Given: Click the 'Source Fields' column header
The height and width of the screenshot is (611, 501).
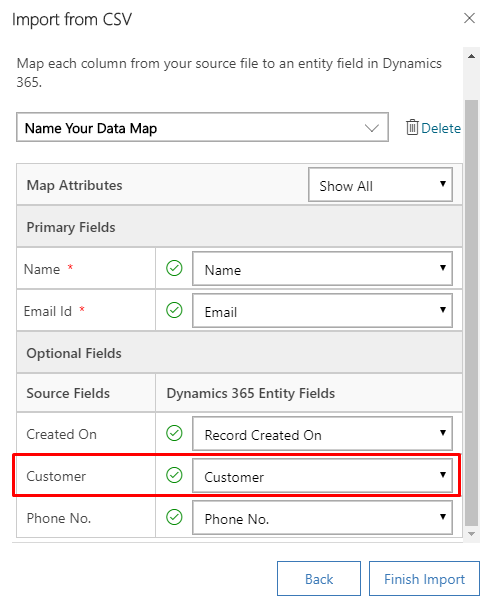Looking at the screenshot, I should [x=68, y=393].
